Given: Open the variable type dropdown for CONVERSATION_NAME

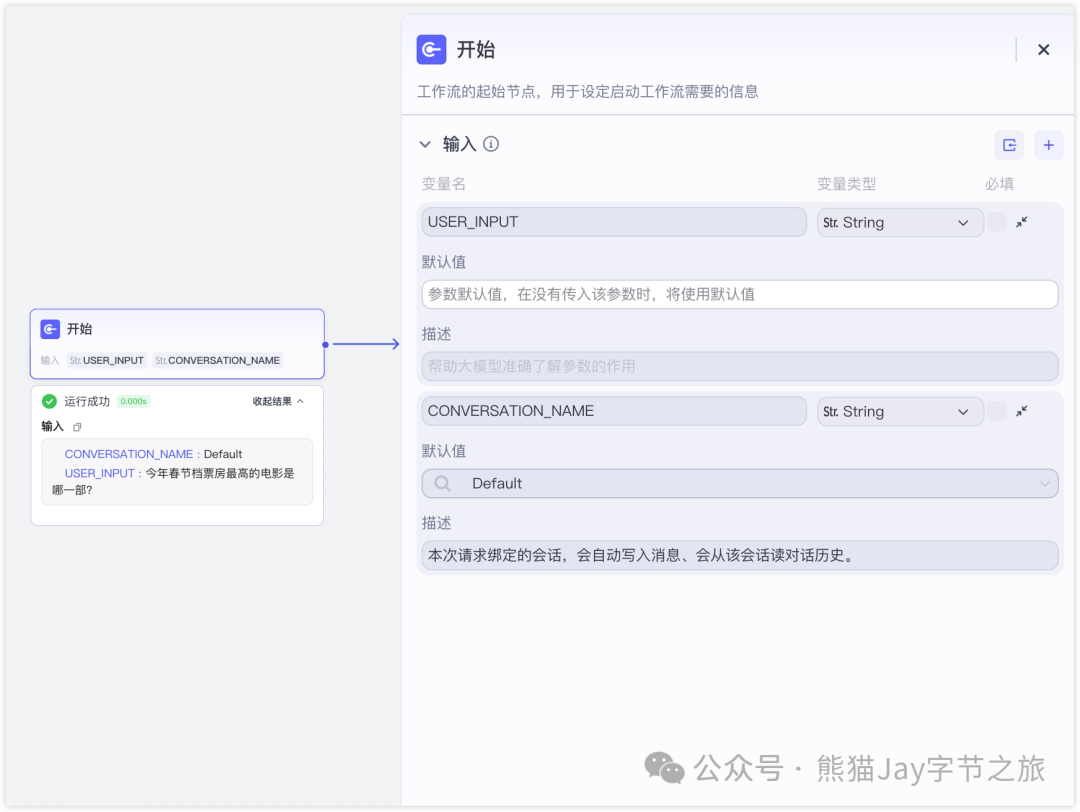Looking at the screenshot, I should (x=899, y=411).
